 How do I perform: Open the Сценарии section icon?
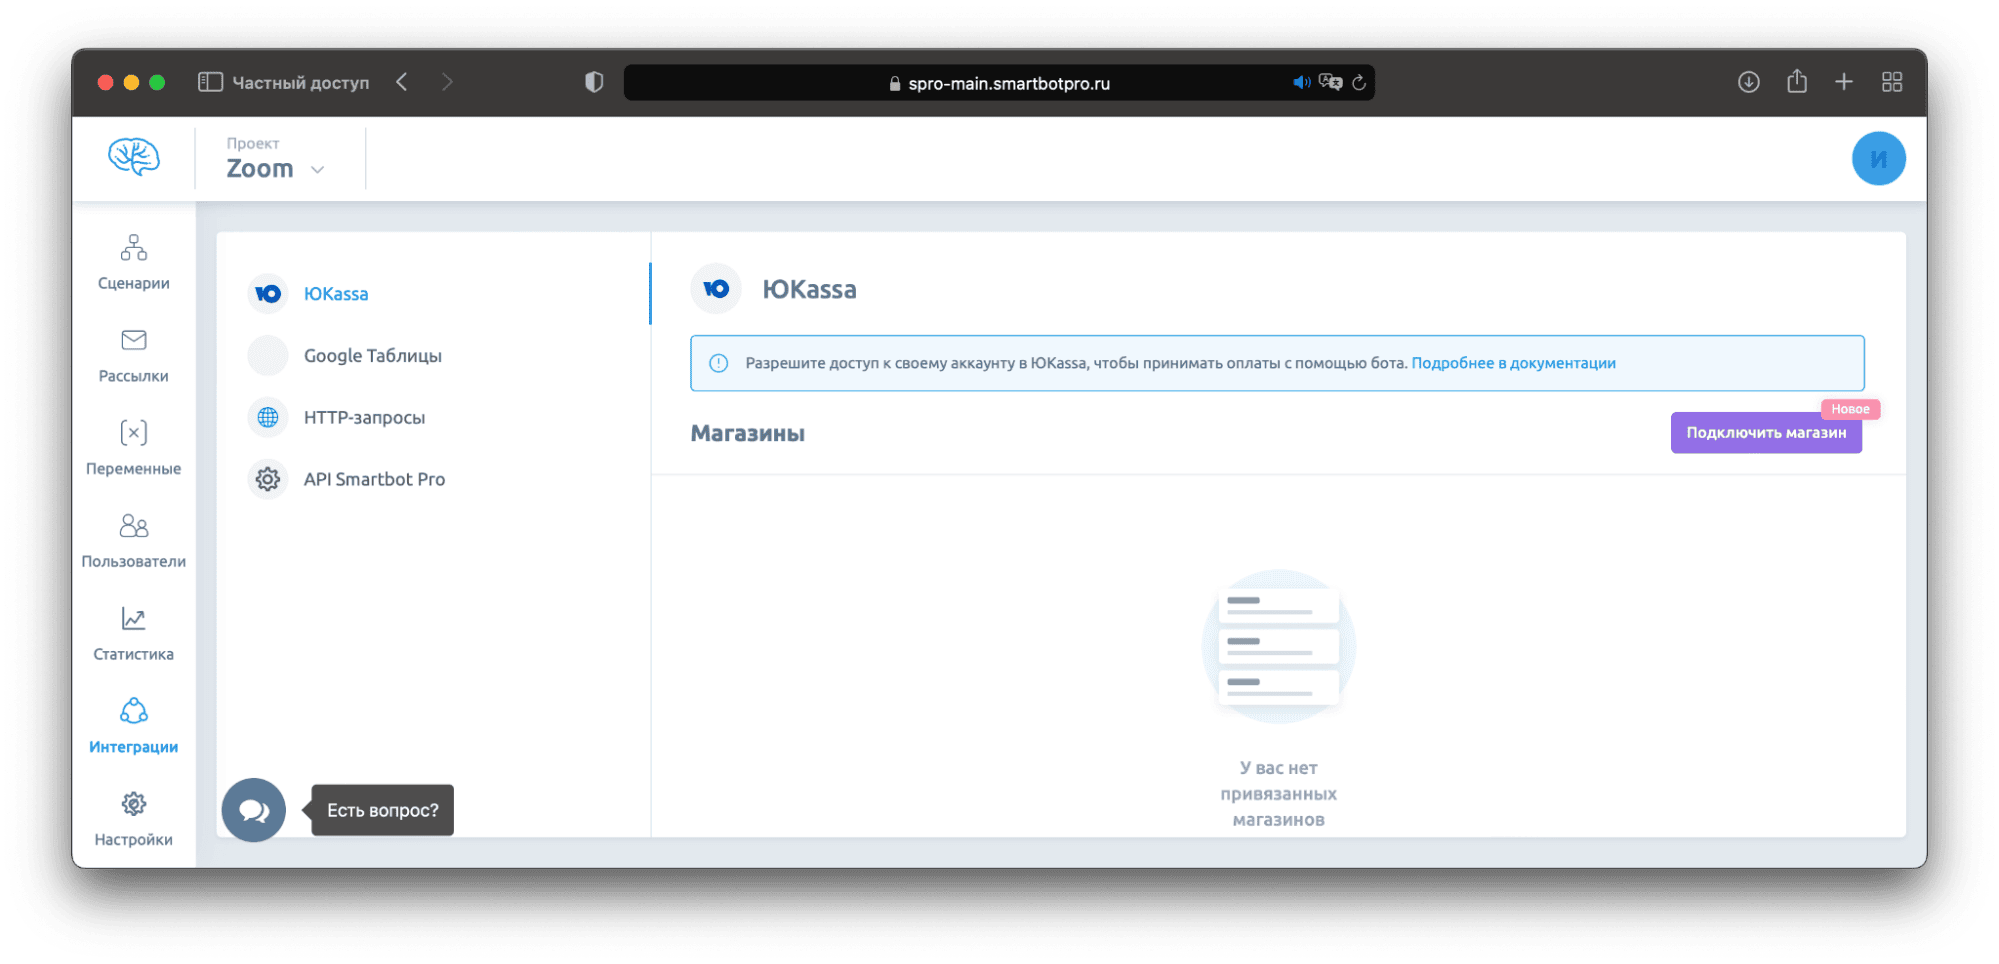click(133, 248)
